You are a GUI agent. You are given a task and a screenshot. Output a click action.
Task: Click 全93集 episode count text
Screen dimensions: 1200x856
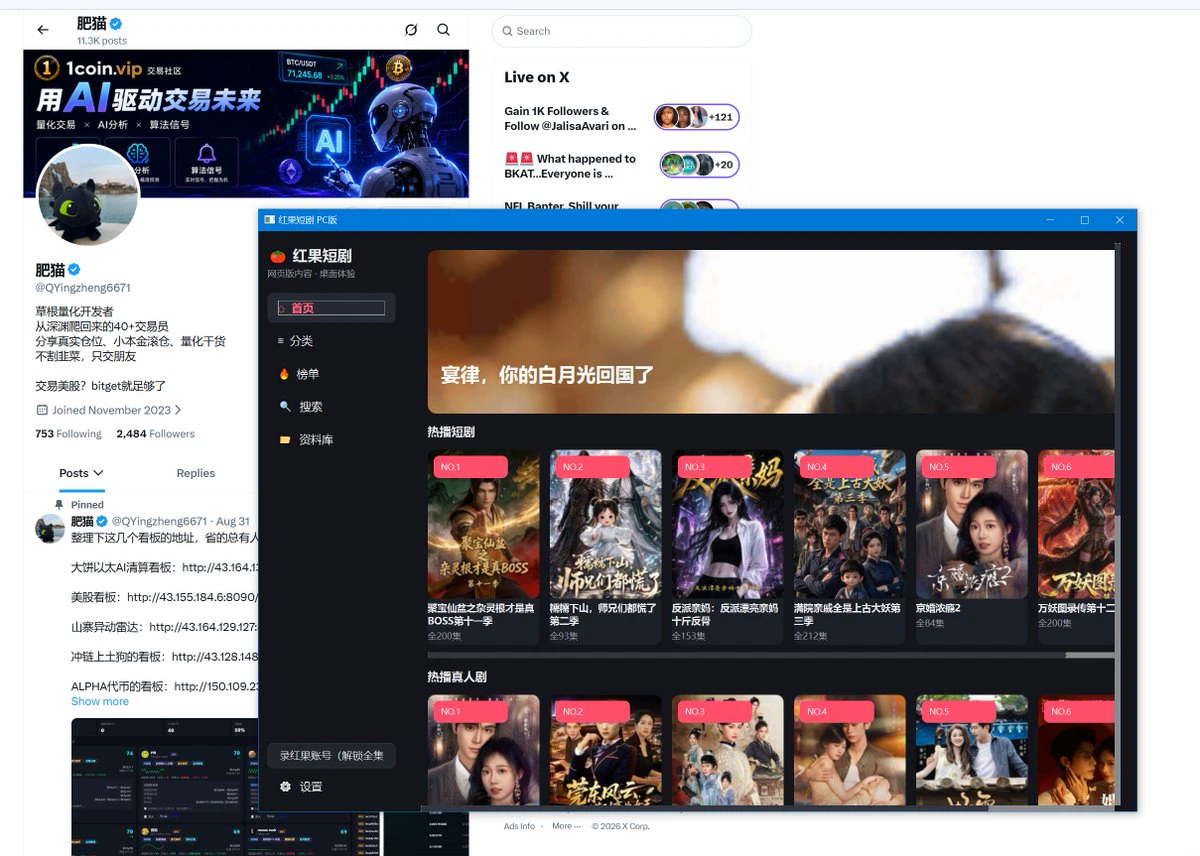tap(564, 636)
